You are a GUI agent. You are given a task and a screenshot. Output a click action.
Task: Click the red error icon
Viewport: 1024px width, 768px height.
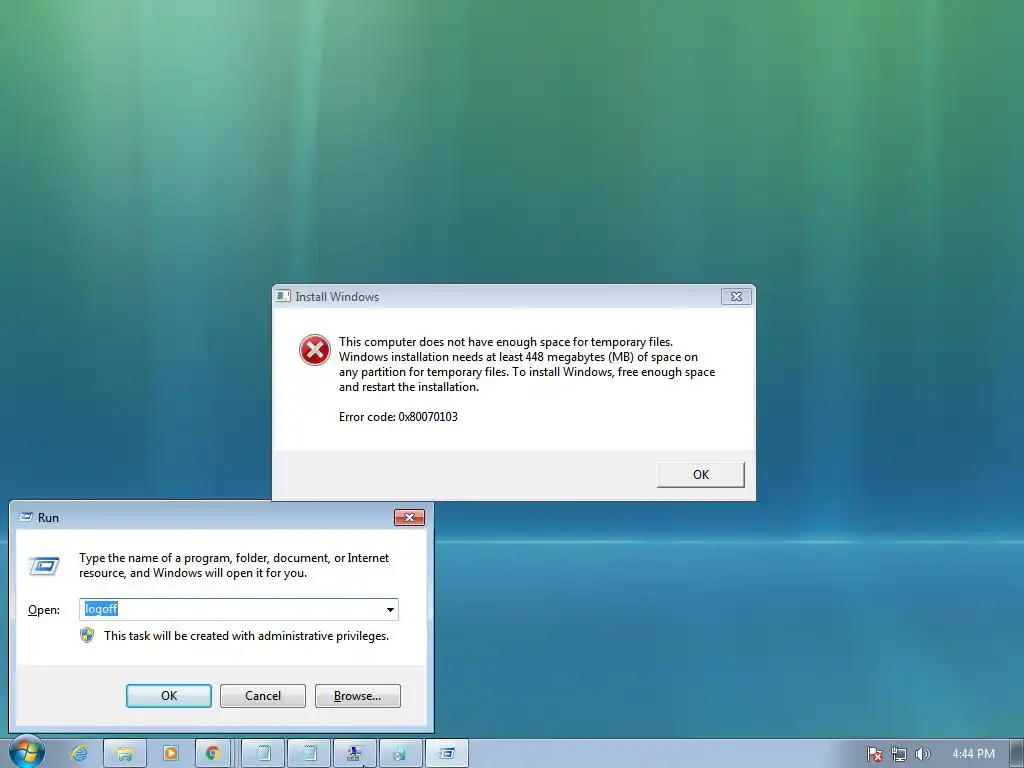coord(315,350)
